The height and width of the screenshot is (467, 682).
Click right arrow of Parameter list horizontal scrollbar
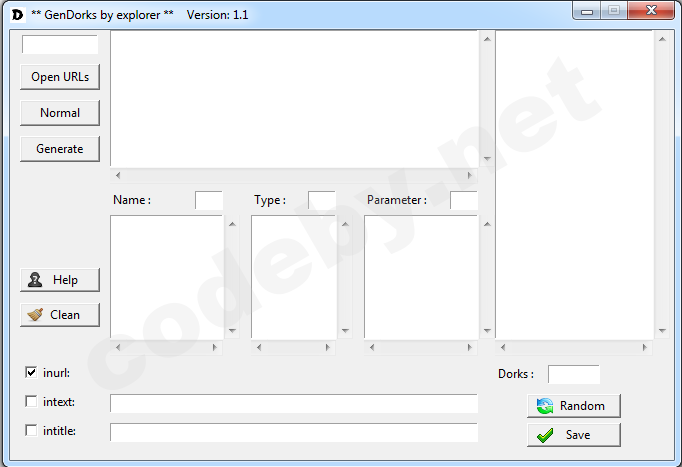[470, 347]
